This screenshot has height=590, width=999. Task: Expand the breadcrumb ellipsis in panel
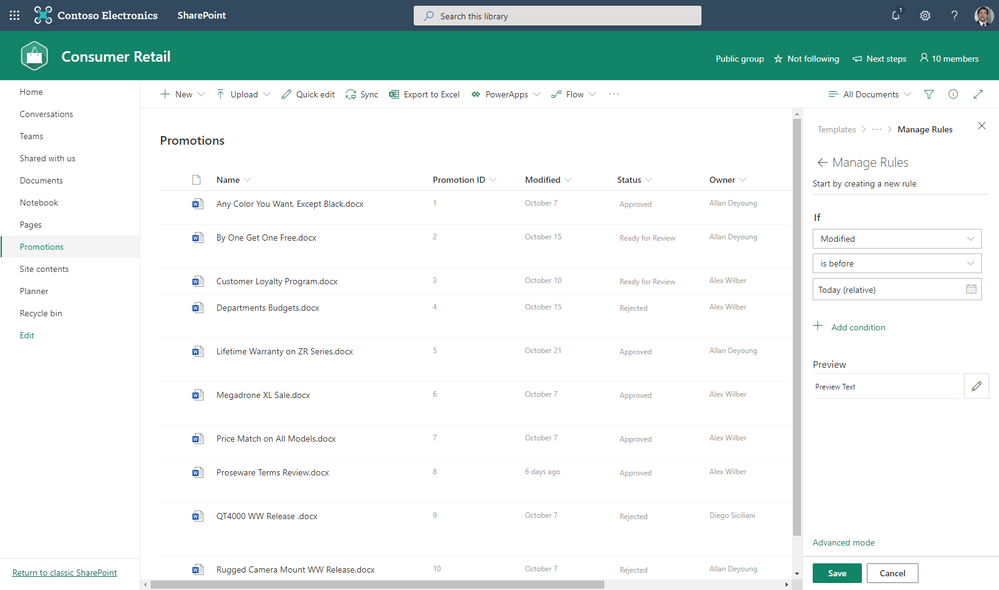pyautogui.click(x=877, y=129)
